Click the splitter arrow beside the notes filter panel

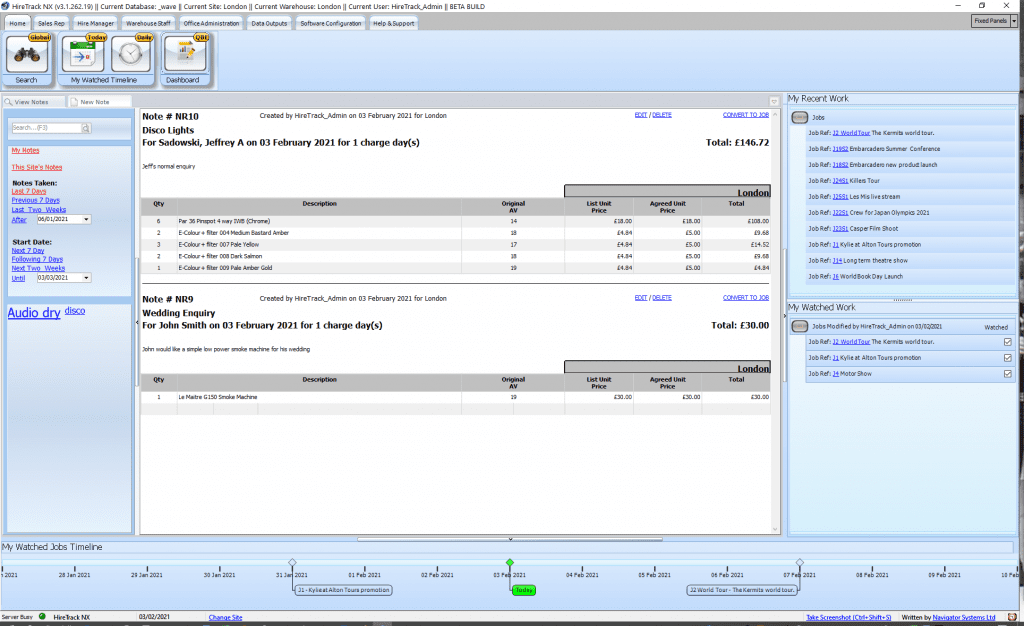pos(136,321)
